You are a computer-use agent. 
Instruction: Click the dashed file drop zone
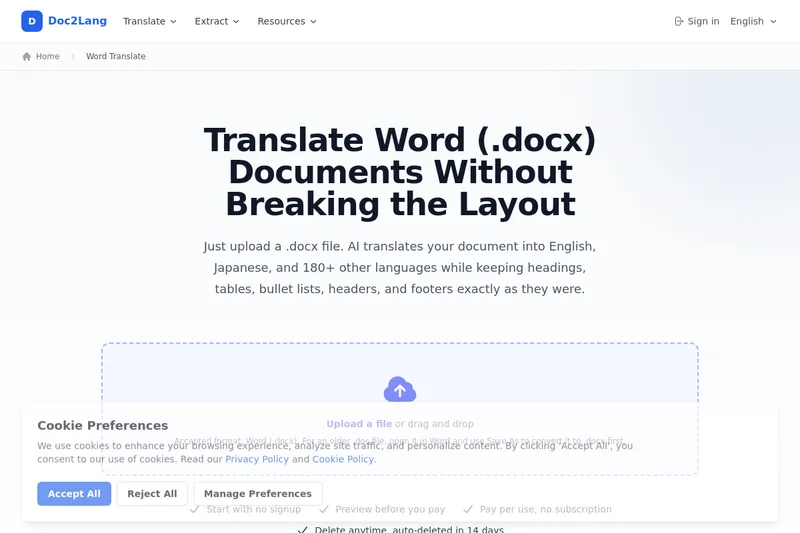(x=400, y=409)
